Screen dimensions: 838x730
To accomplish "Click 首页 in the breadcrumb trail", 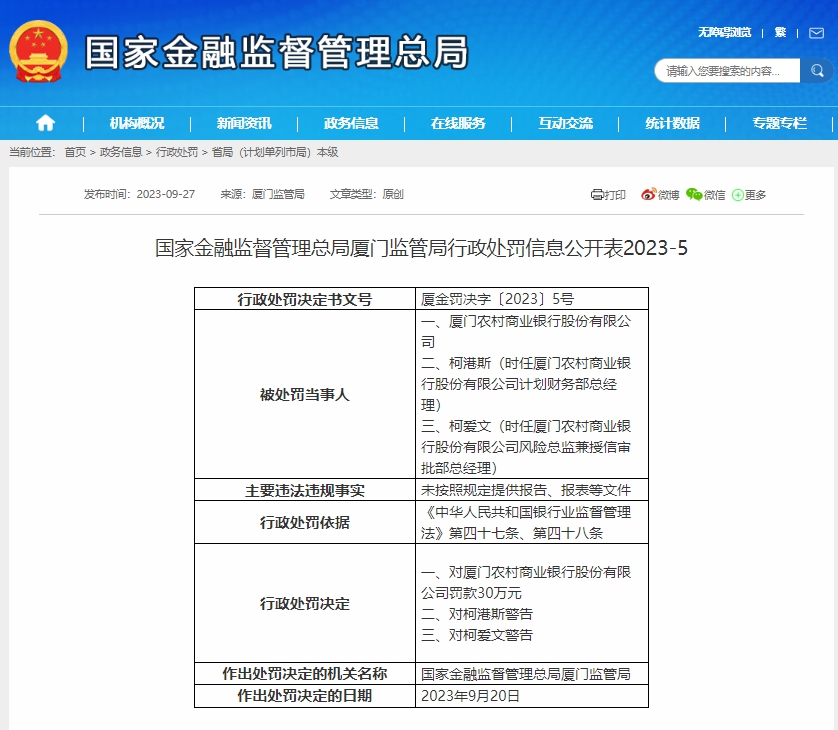I will [75, 152].
